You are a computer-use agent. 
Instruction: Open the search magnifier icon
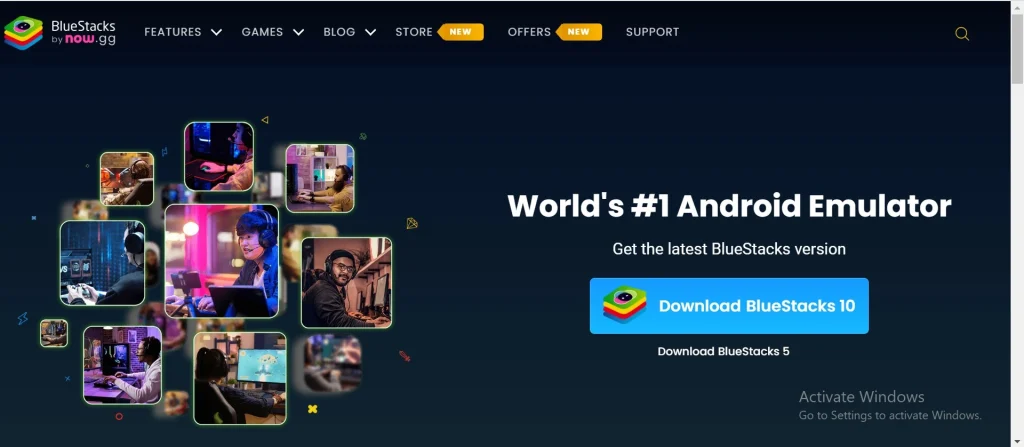(x=961, y=34)
